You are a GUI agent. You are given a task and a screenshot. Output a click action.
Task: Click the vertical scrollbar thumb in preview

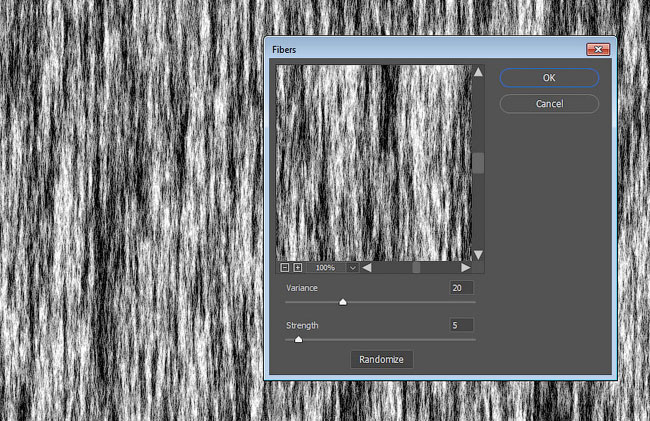tap(478, 162)
